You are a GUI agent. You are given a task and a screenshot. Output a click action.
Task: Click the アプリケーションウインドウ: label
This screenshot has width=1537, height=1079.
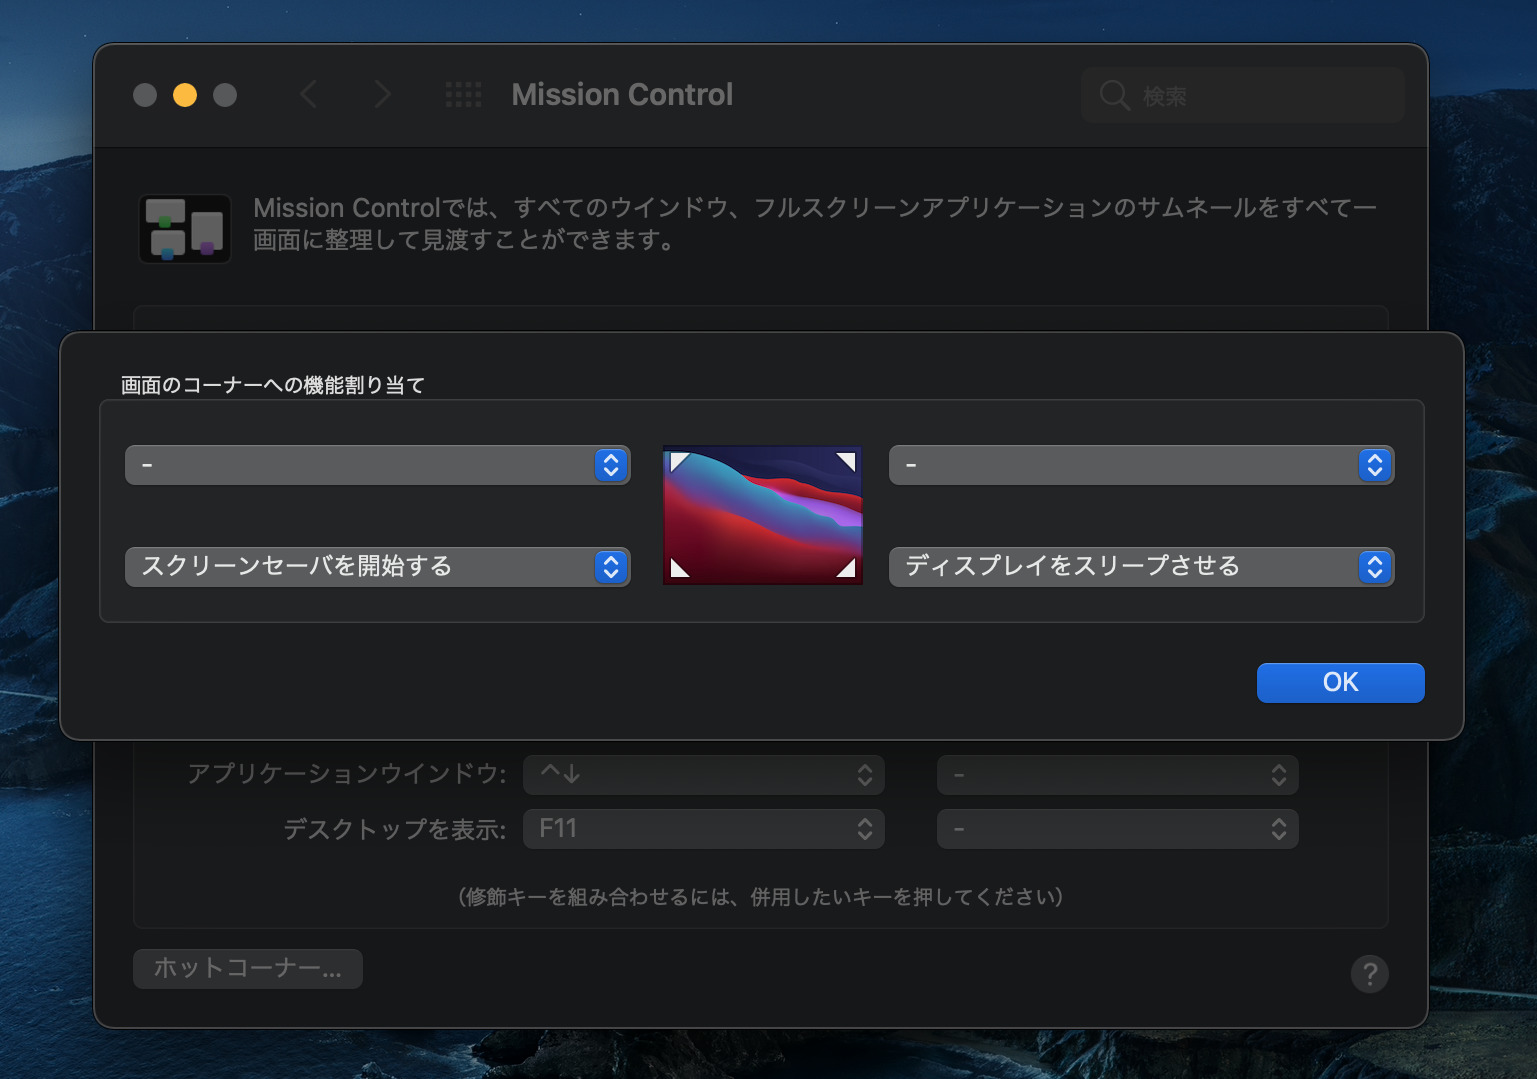pyautogui.click(x=347, y=774)
